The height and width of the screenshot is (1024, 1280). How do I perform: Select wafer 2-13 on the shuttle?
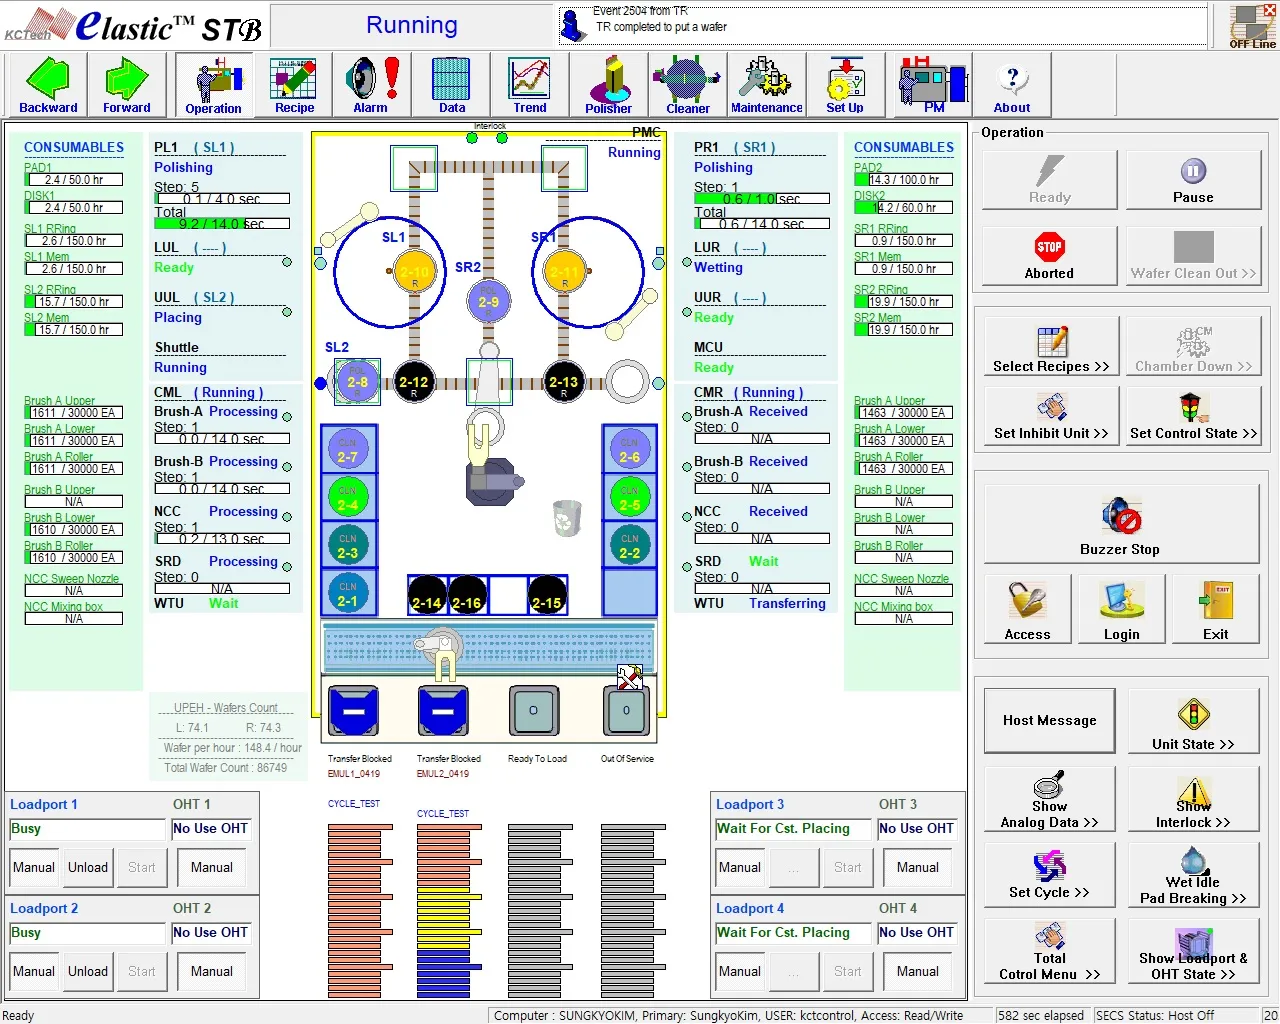(x=563, y=382)
